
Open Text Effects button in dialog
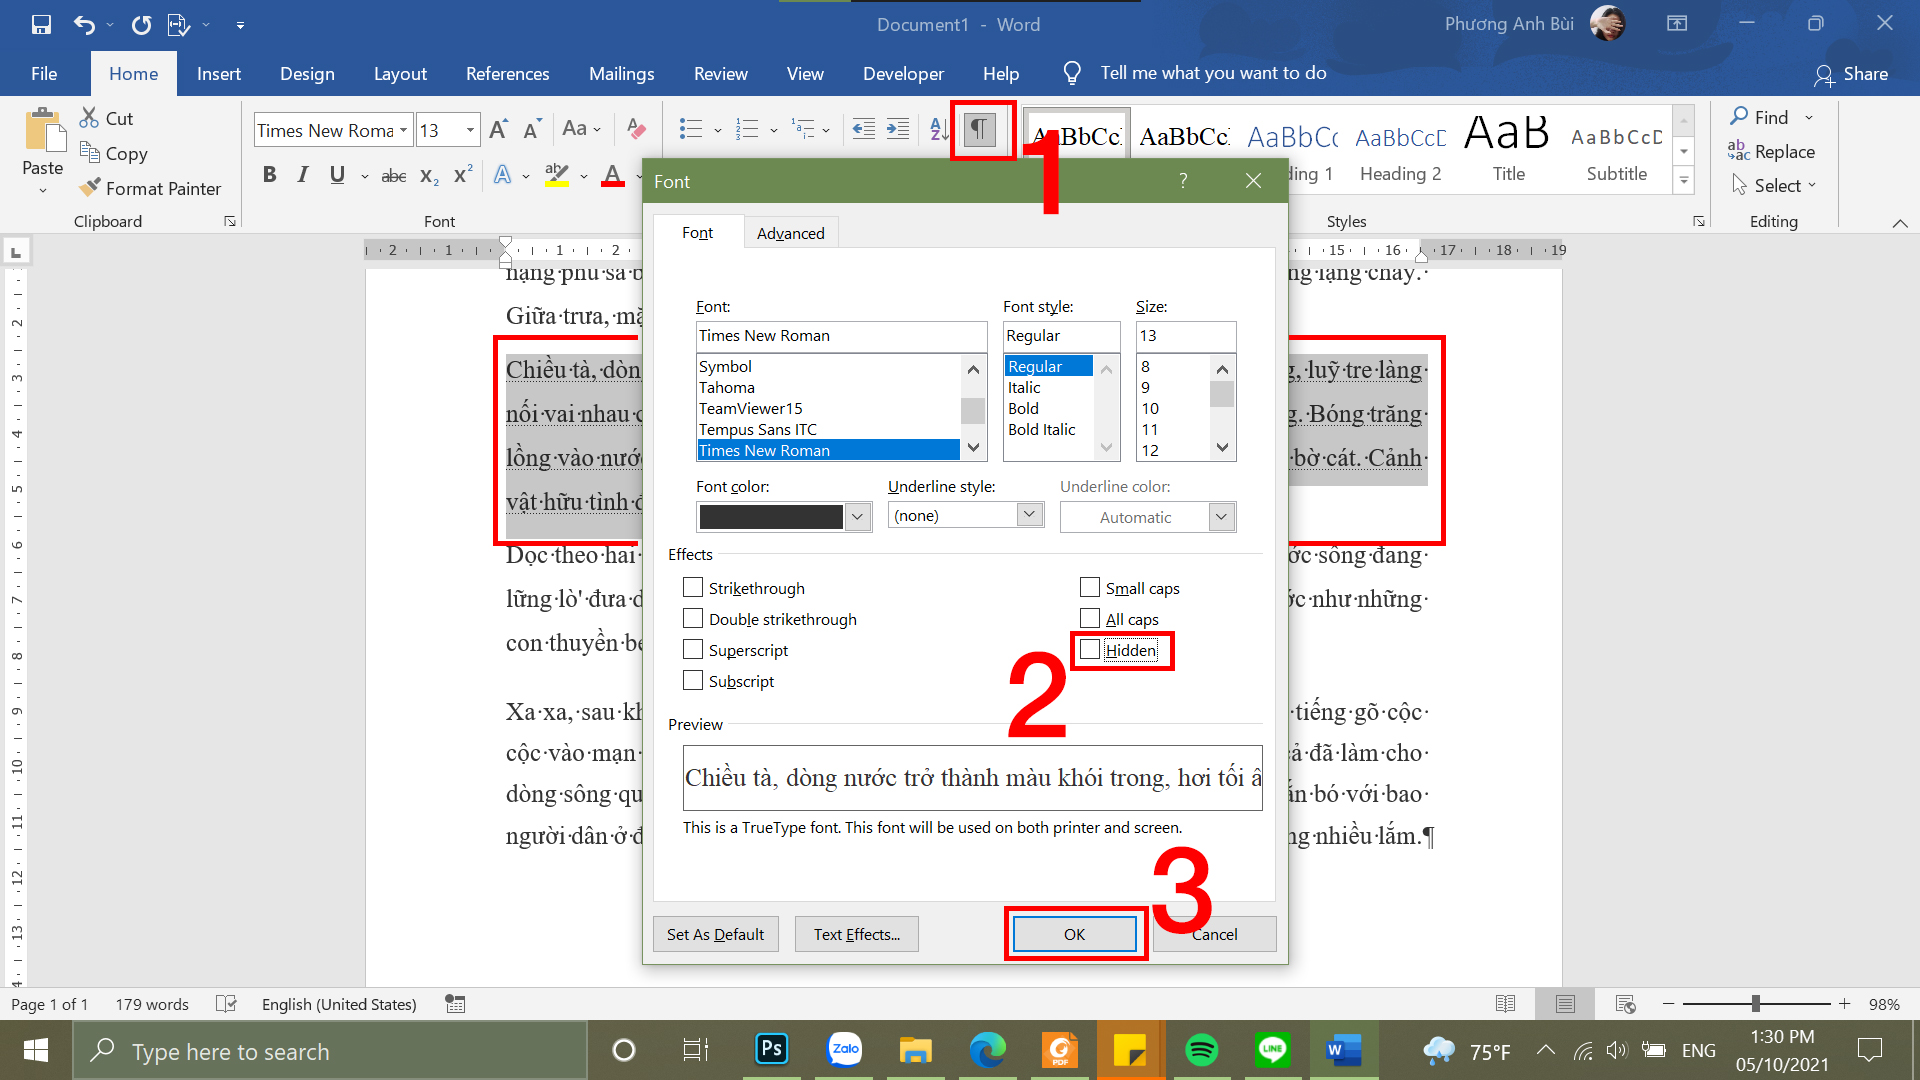click(x=856, y=934)
